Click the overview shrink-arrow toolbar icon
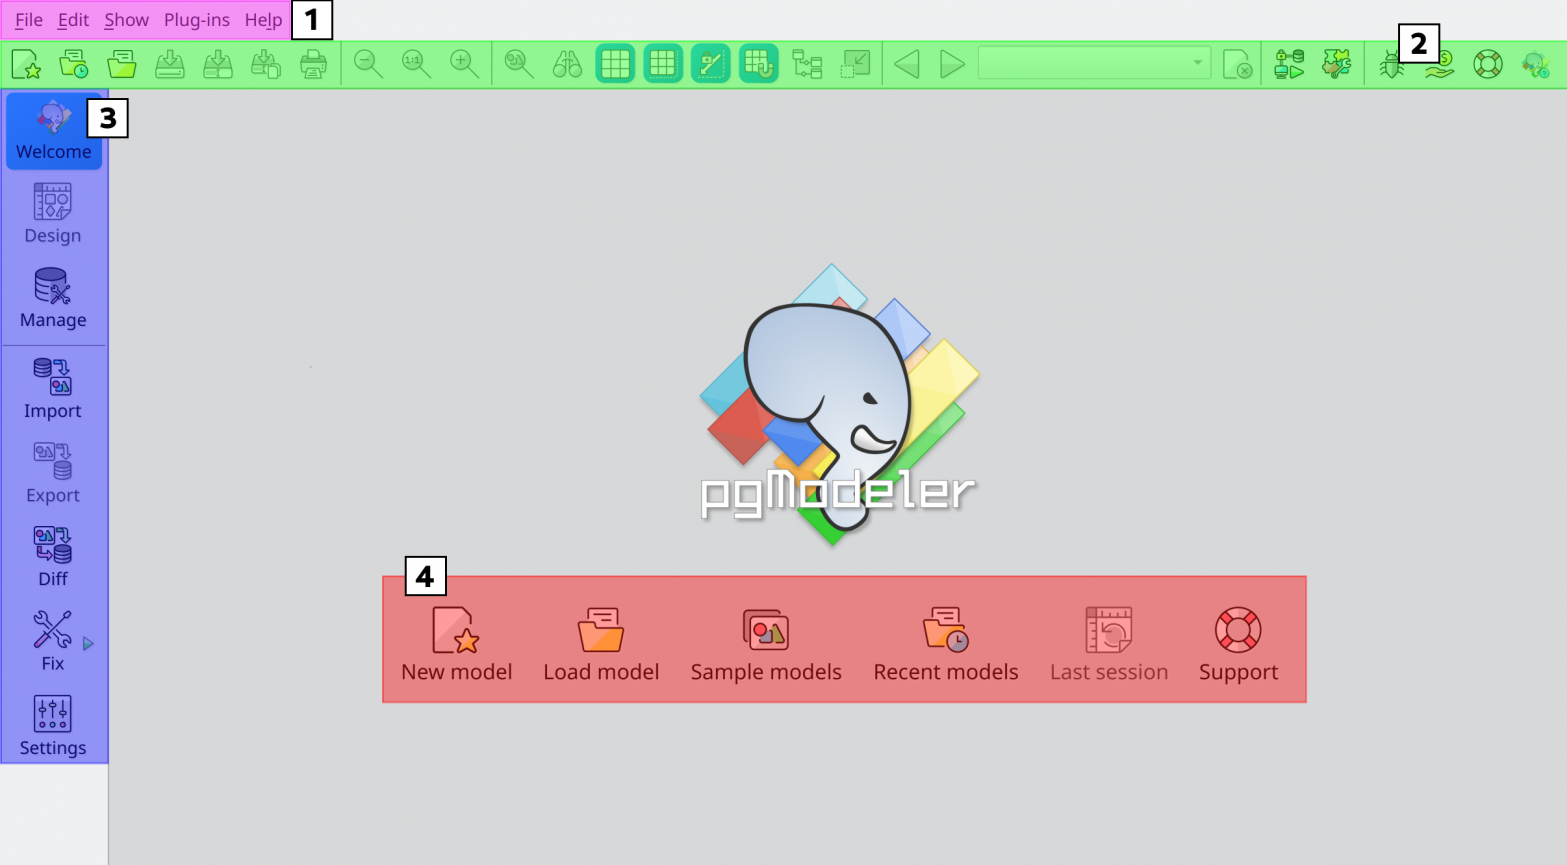 855,64
